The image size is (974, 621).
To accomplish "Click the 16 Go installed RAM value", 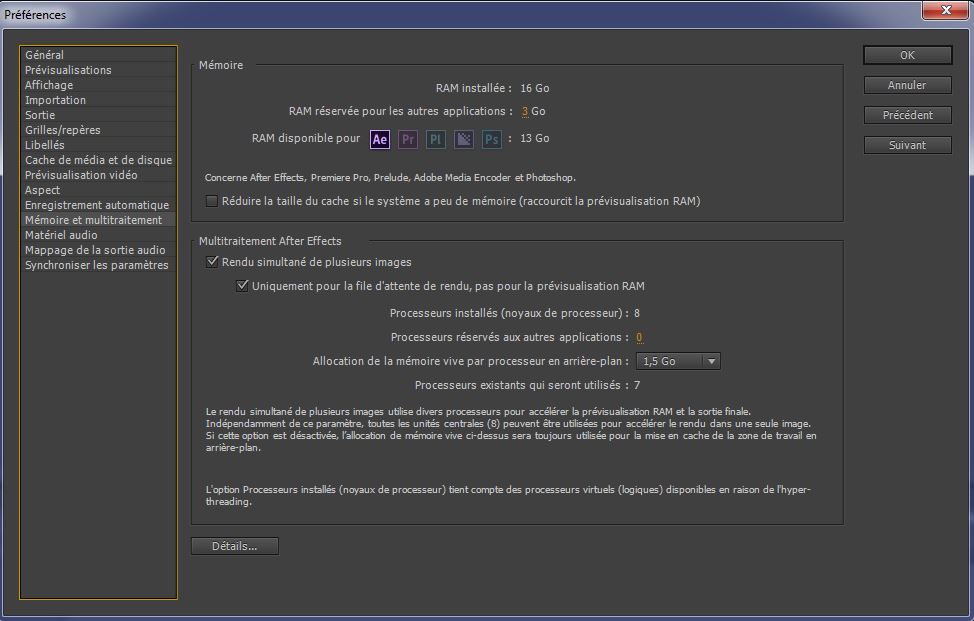I will tap(535, 88).
